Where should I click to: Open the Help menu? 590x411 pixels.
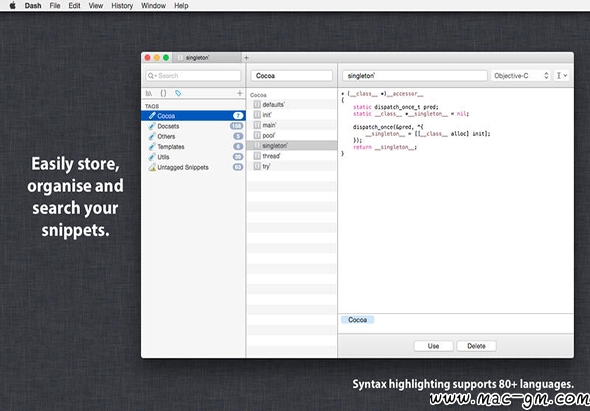pos(181,6)
